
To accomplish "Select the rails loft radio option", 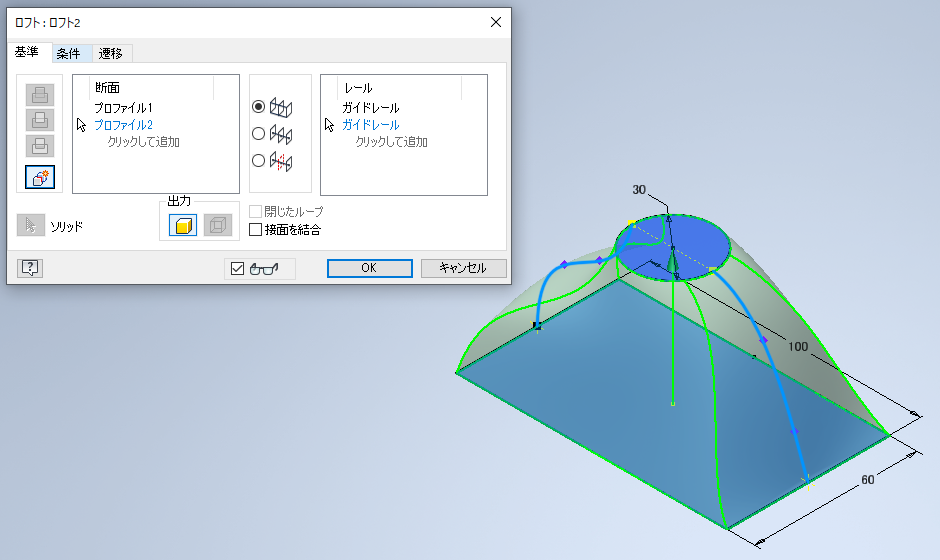I will (258, 107).
